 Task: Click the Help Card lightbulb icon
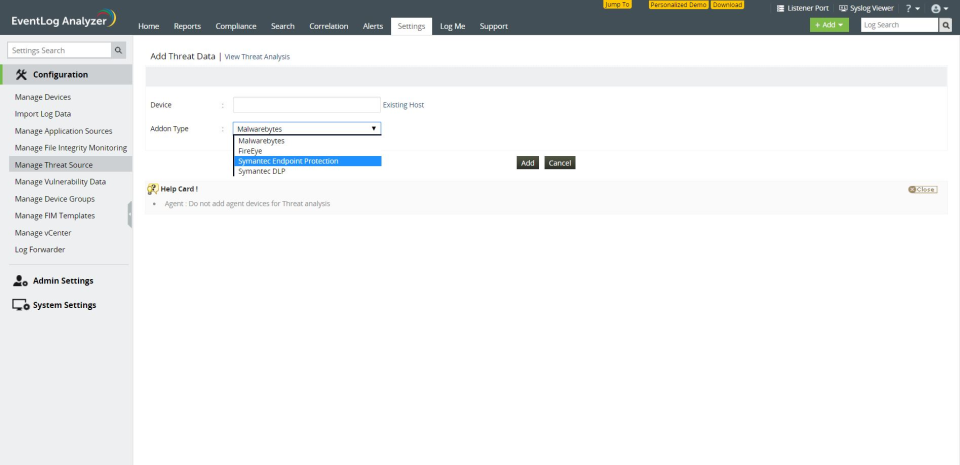[153, 189]
